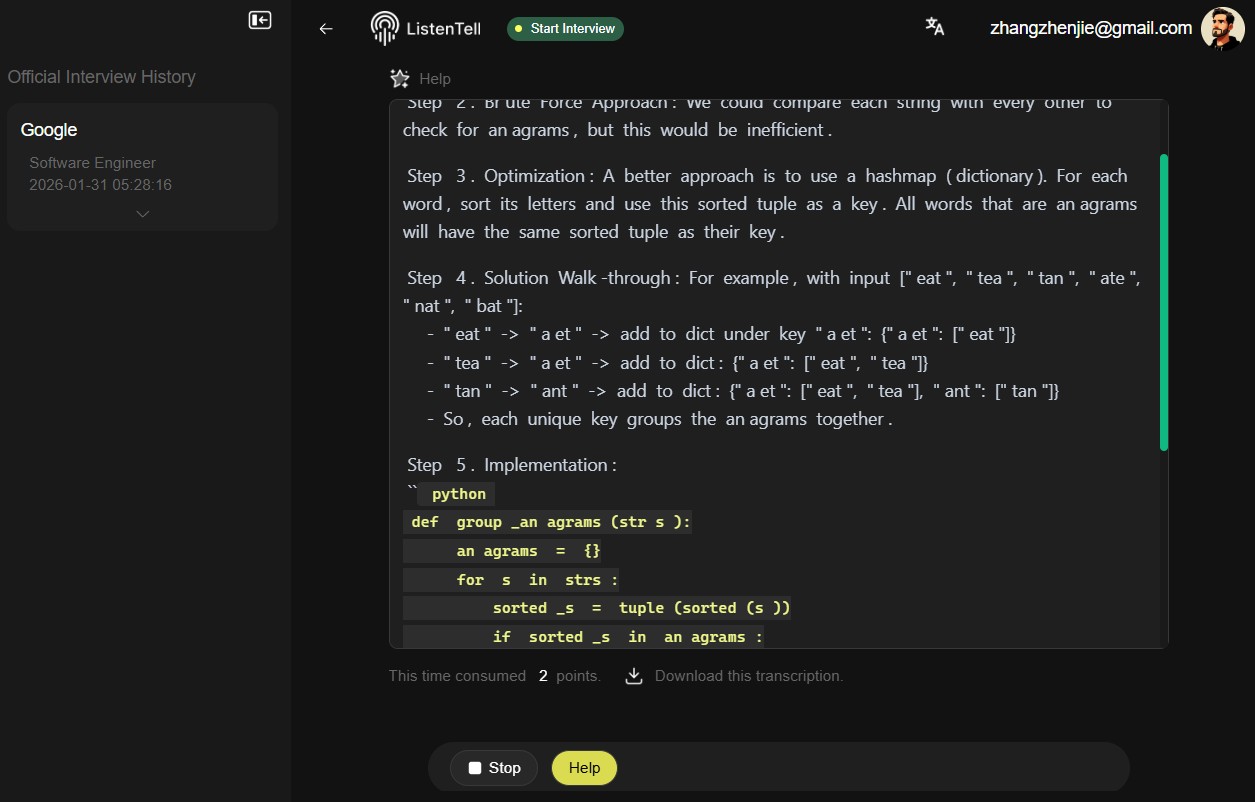This screenshot has height=802, width=1255.
Task: Click the Start Interview status badge
Action: pyautogui.click(x=565, y=29)
